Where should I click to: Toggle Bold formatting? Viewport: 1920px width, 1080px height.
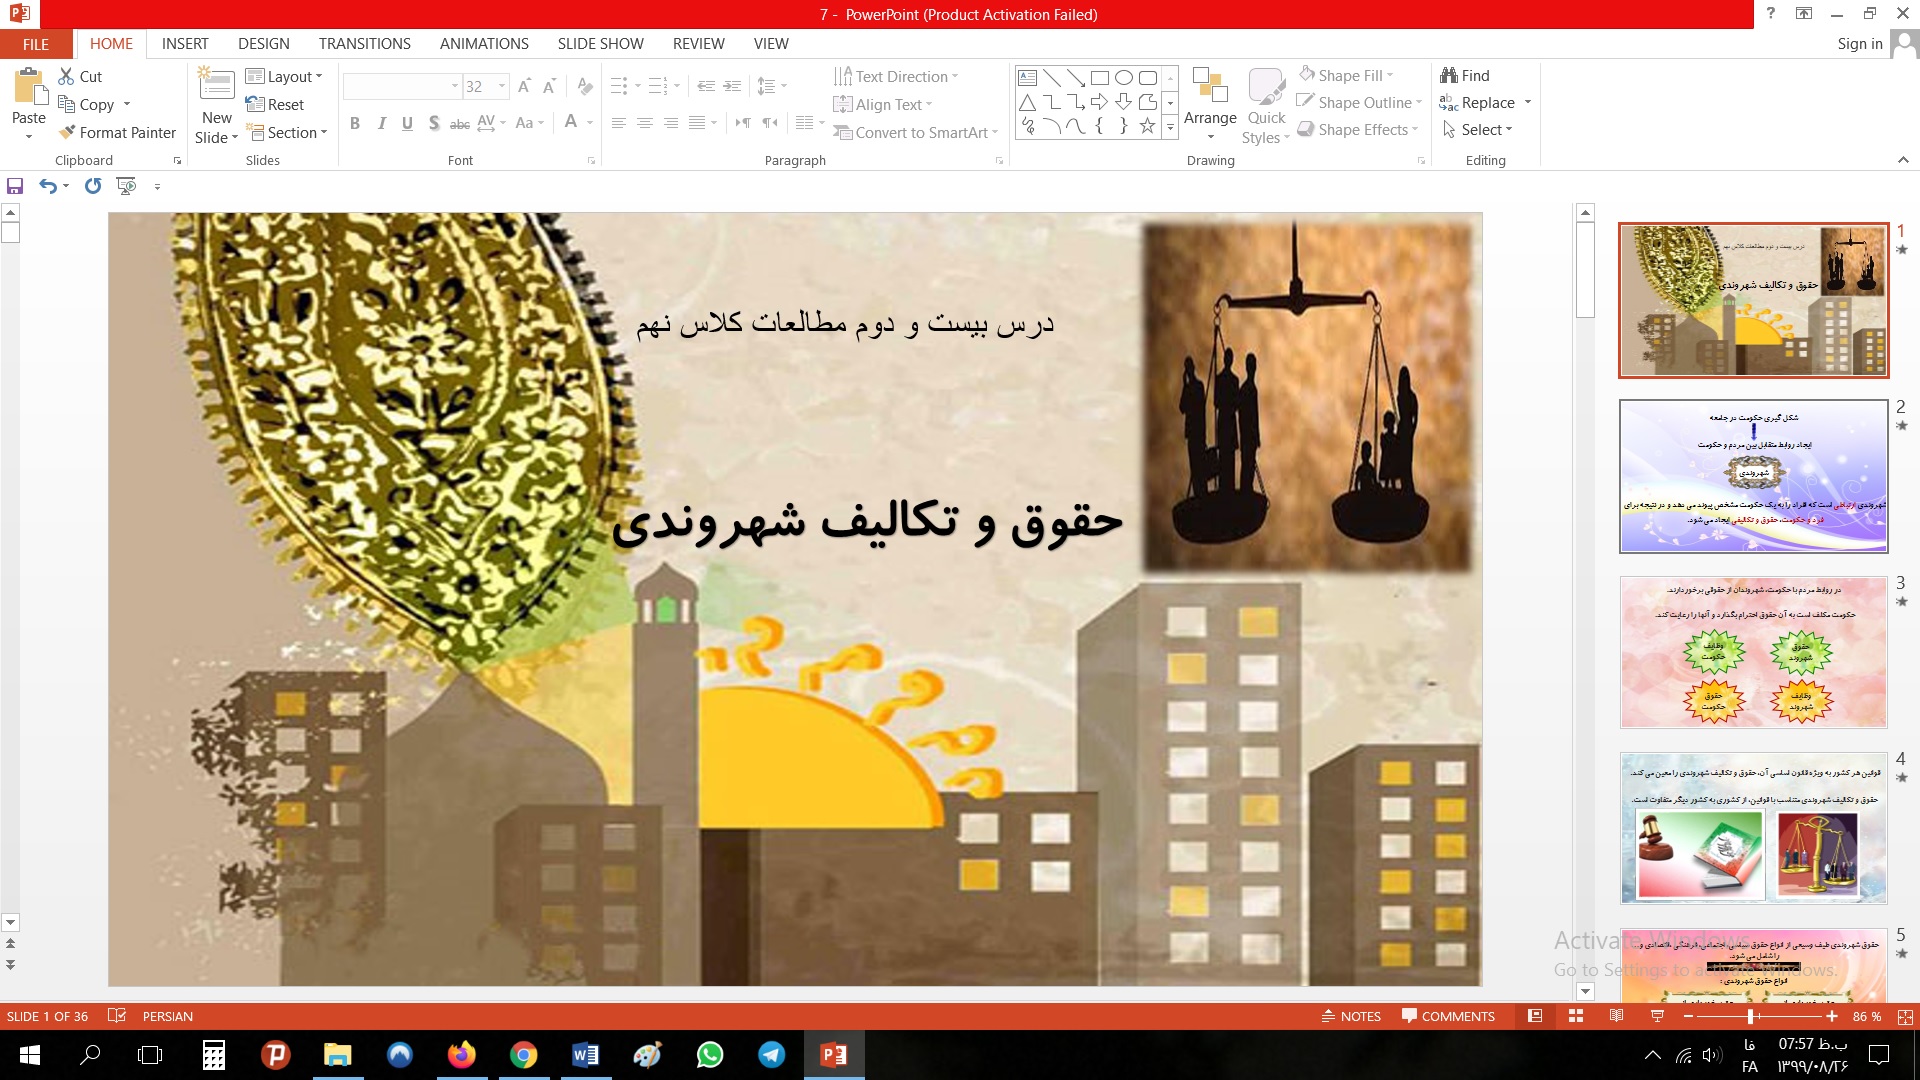[x=355, y=123]
